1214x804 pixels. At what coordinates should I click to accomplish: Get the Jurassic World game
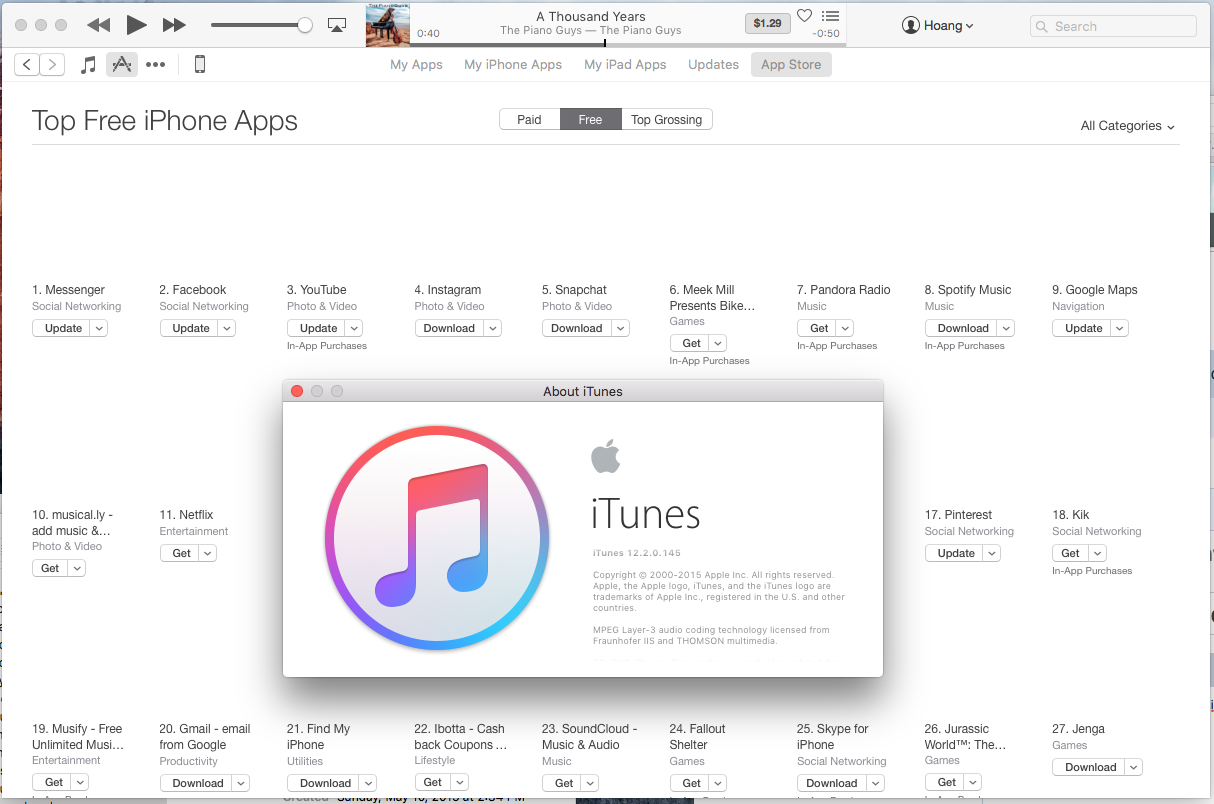946,783
